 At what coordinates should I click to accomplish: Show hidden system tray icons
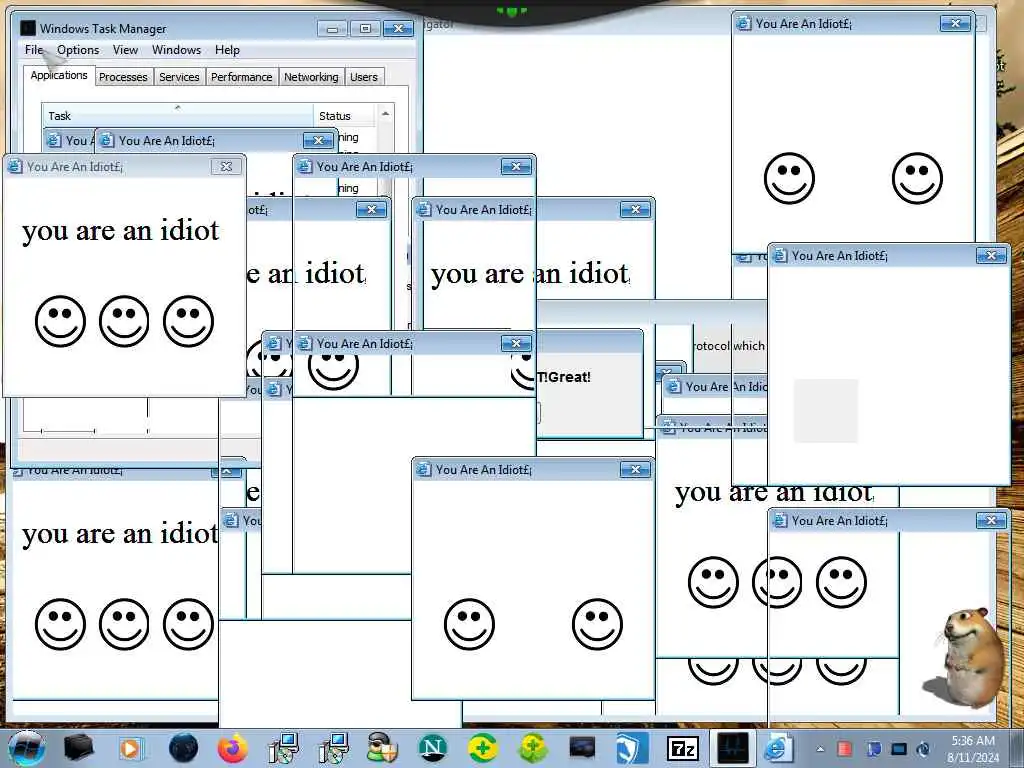click(x=820, y=749)
